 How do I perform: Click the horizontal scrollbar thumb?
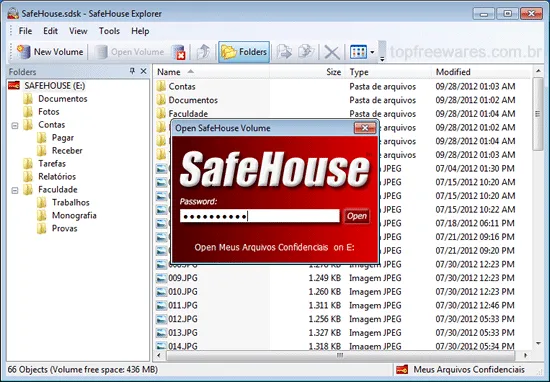(x=340, y=355)
